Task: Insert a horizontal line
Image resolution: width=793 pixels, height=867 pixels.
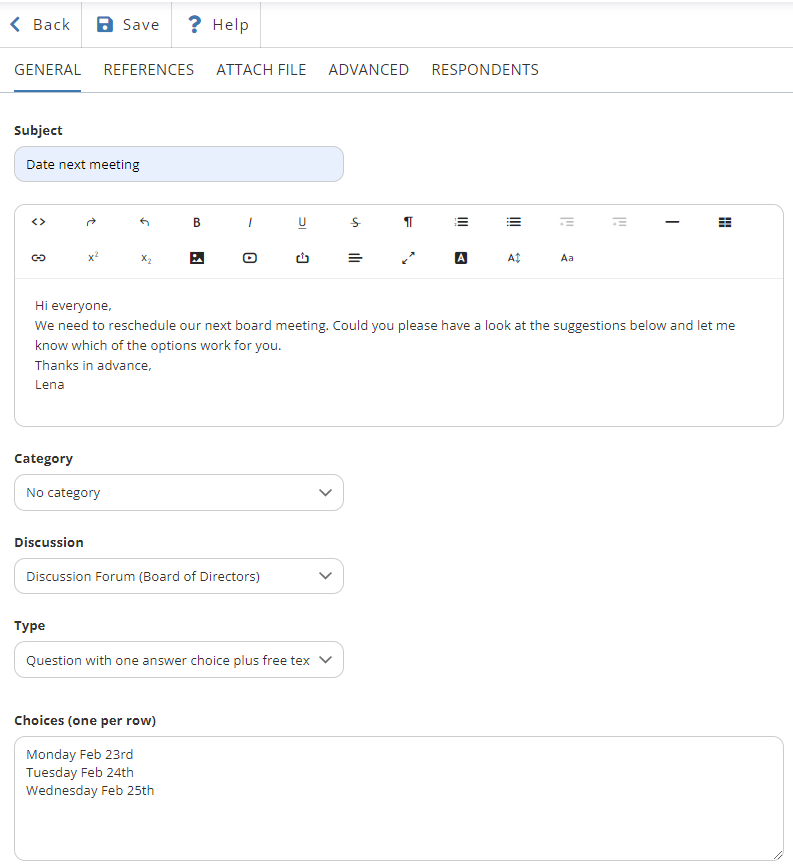Action: coord(672,222)
